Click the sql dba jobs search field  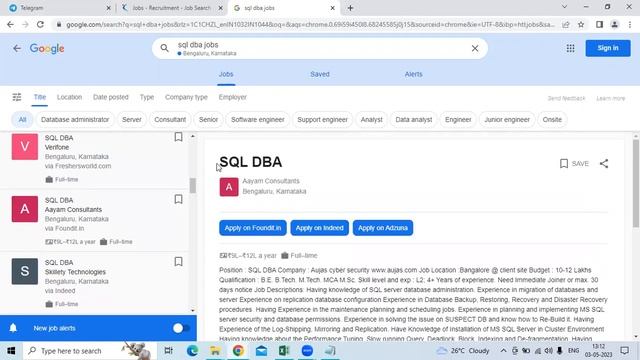click(320, 48)
